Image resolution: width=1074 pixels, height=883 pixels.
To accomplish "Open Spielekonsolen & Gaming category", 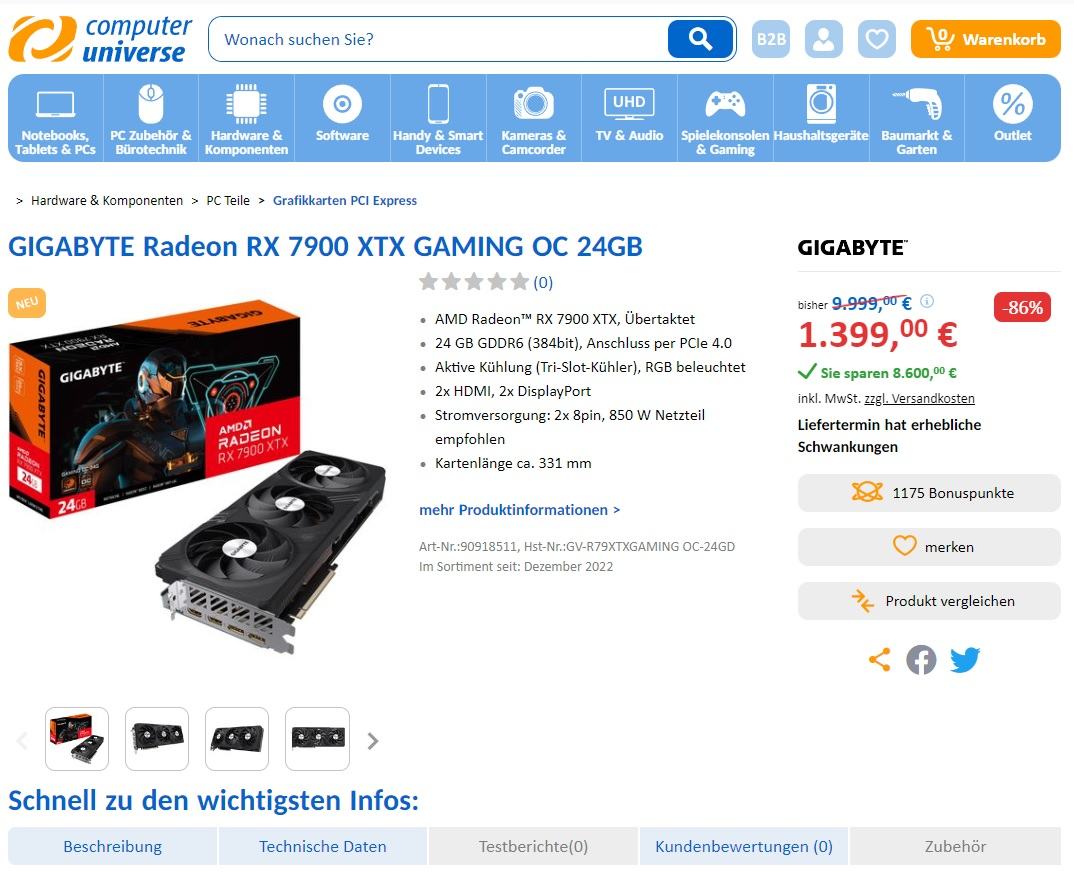I will (725, 118).
